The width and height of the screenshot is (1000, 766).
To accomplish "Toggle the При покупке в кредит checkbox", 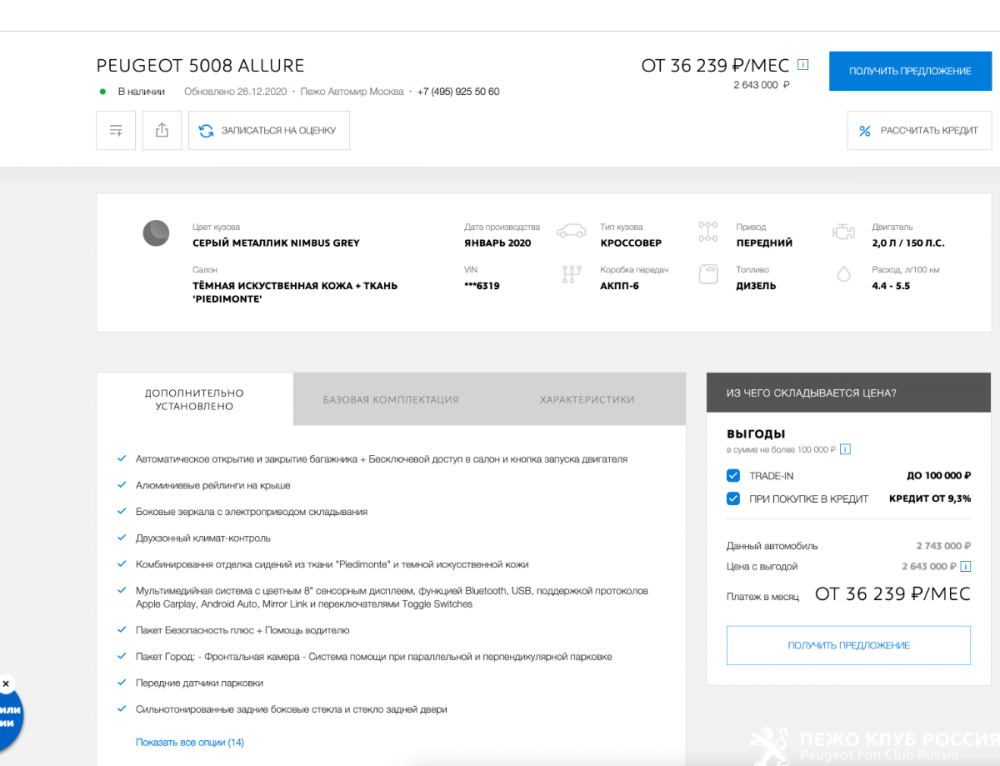I will (x=733, y=498).
